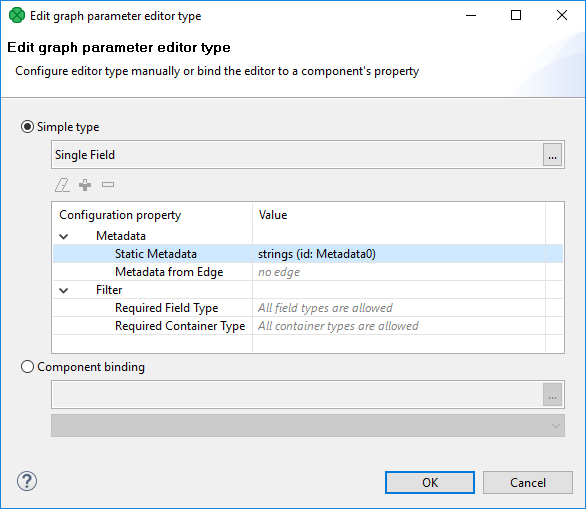
Task: Select the Metadata from Edge row
Action: [308, 272]
